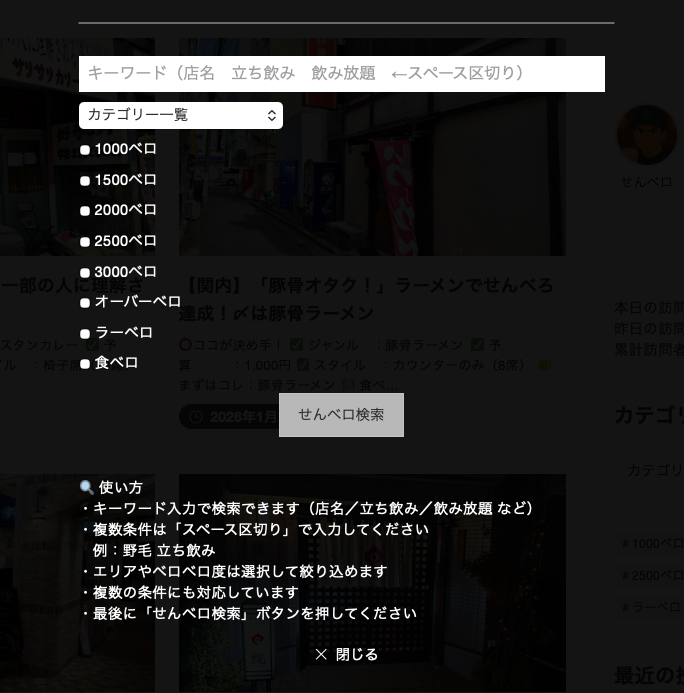
Task: Open the 豚骨オタク ramen article title
Action: [366, 299]
